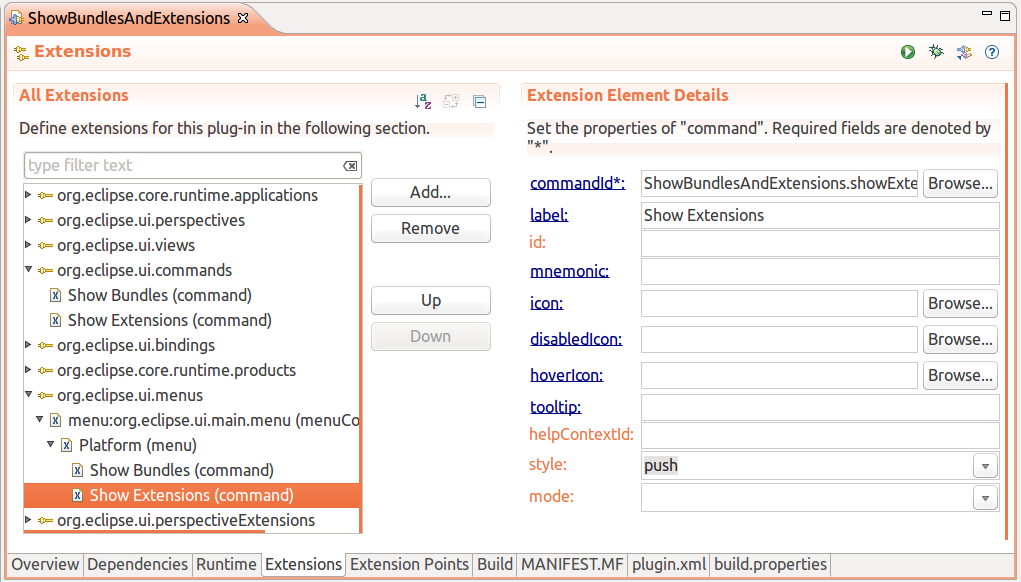Select the highlighted Show Extensions (command) row

pos(191,495)
